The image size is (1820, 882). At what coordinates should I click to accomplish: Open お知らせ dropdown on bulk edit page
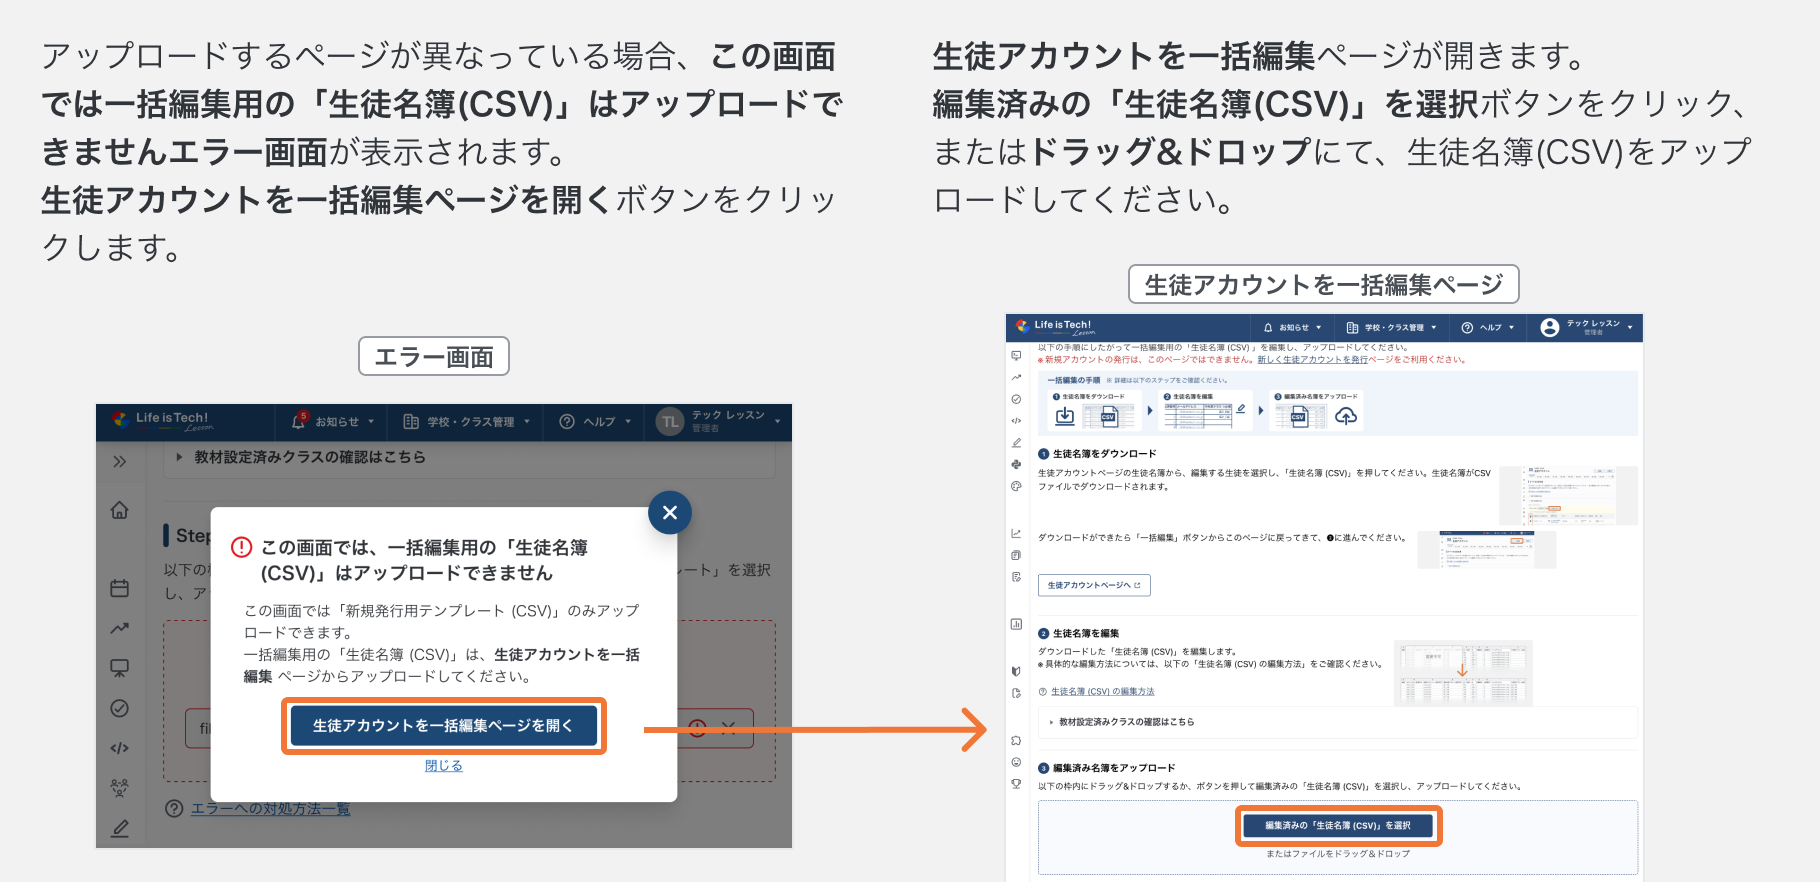point(1292,327)
